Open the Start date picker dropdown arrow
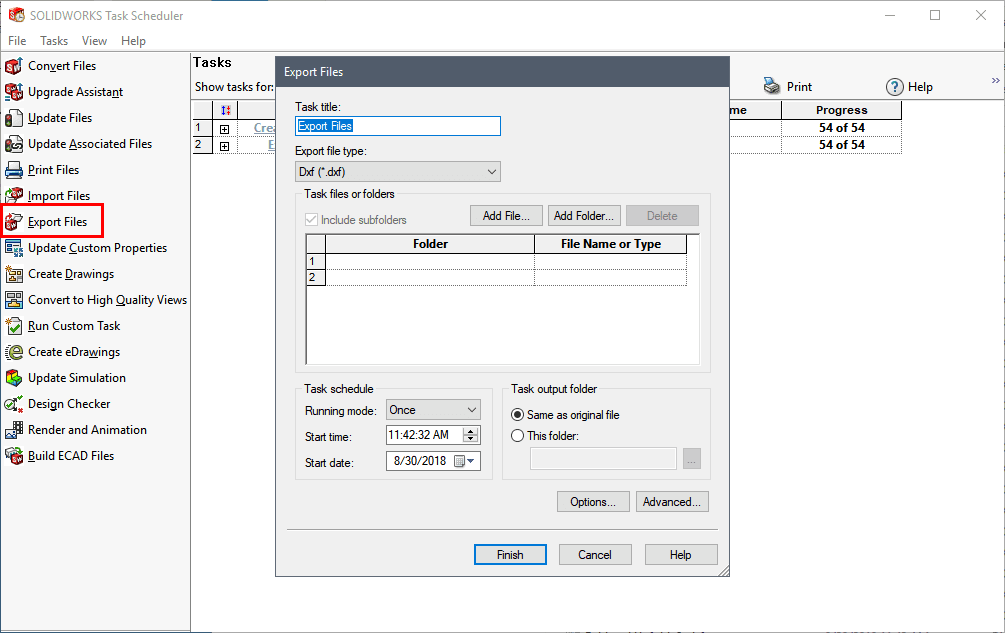The height and width of the screenshot is (633, 1005). tap(472, 461)
